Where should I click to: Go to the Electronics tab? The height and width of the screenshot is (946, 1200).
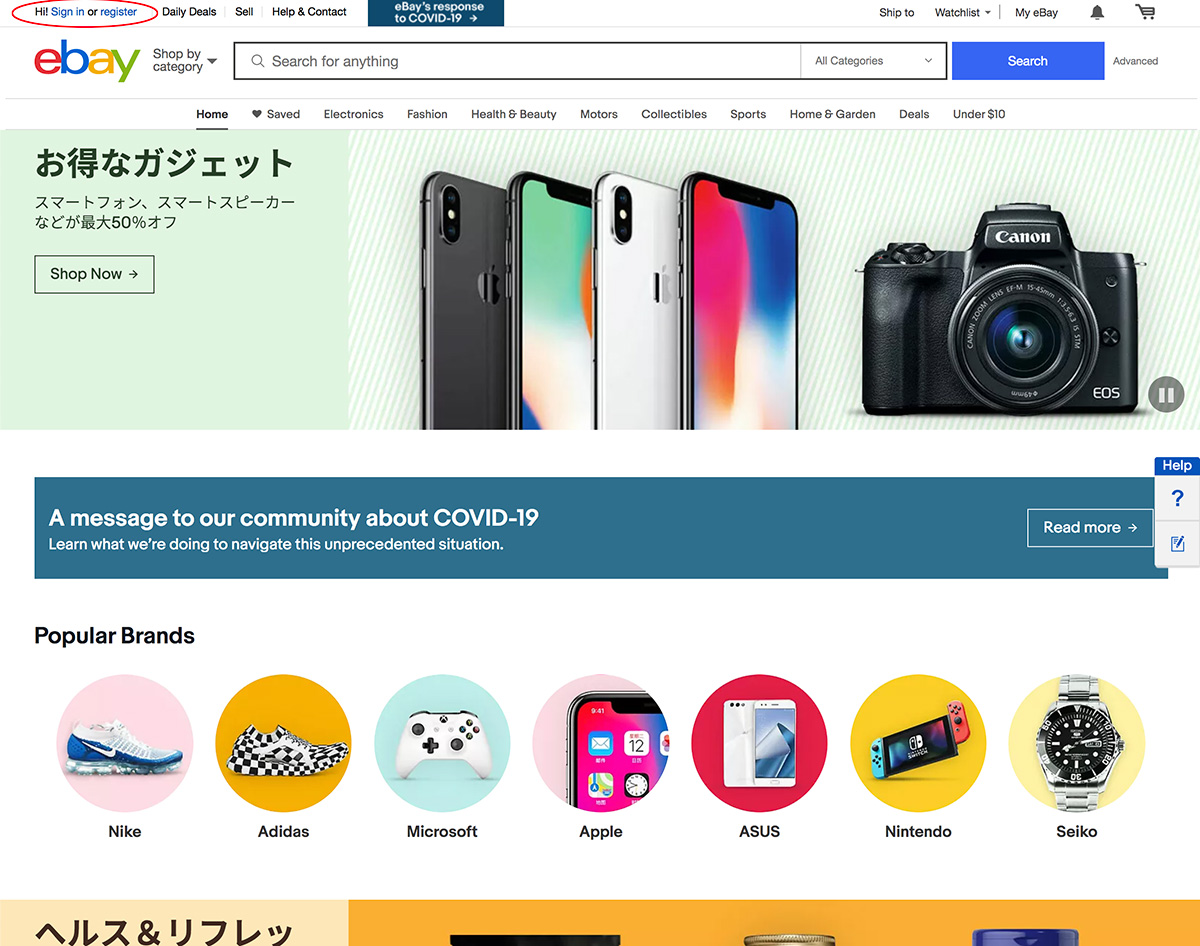pos(353,114)
